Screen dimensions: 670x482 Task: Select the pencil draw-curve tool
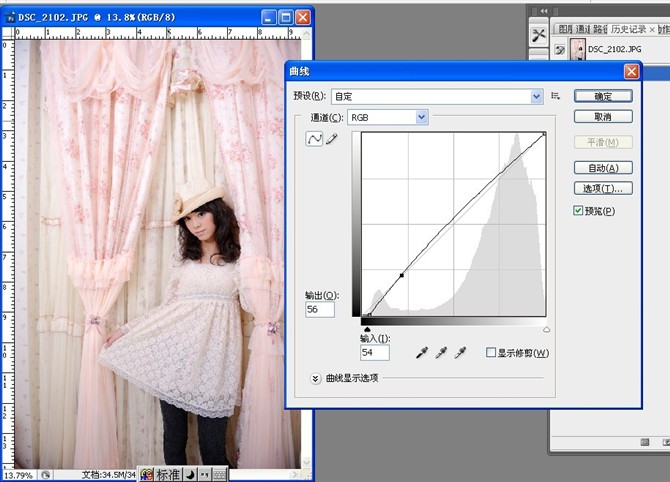(332, 139)
